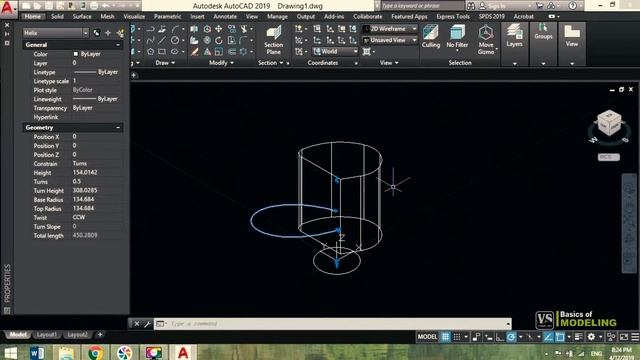This screenshot has height=360, width=640.
Task: Click the Turns value 0.5 field
Action: [x=97, y=182]
